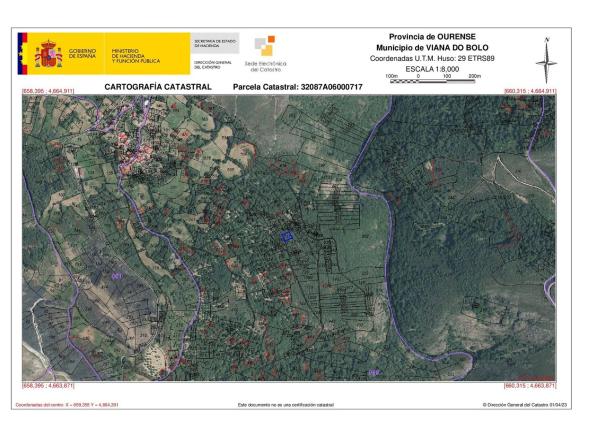The image size is (600, 435).
Task: Click the bottom-left corner coordinate label
Action: pyautogui.click(x=46, y=385)
